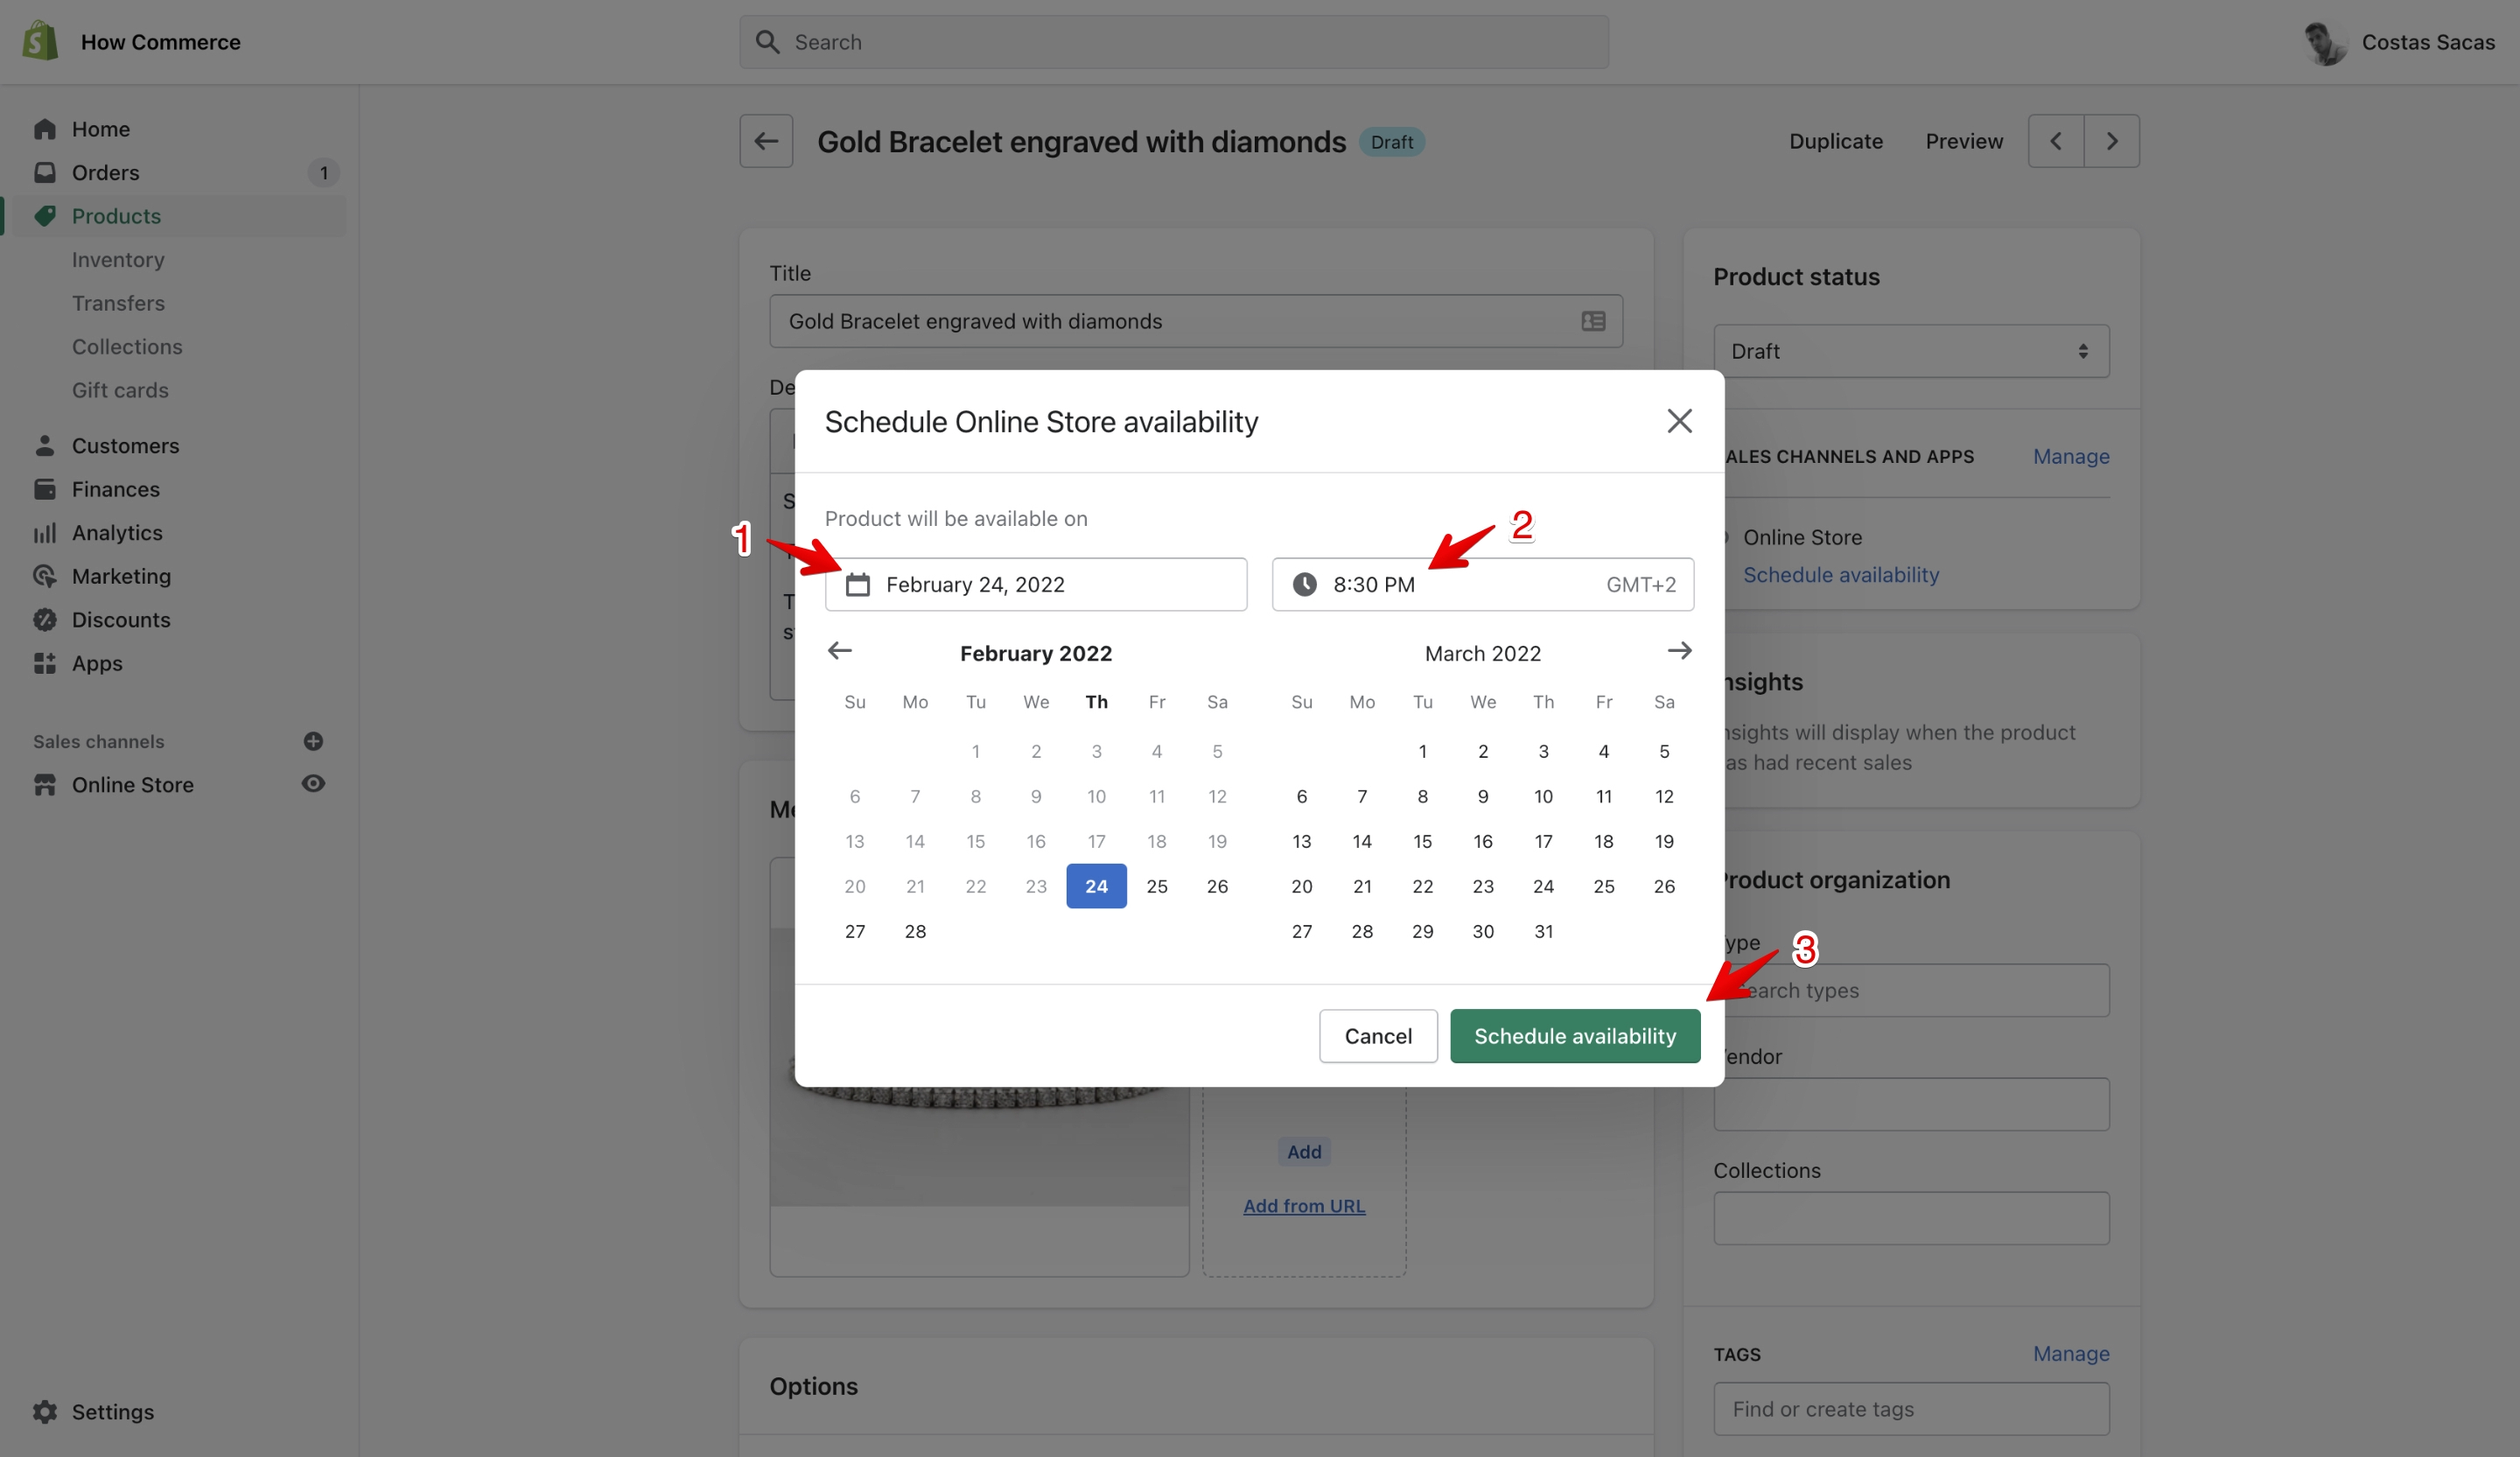
Task: Click Manage next to Tags
Action: (2071, 1353)
